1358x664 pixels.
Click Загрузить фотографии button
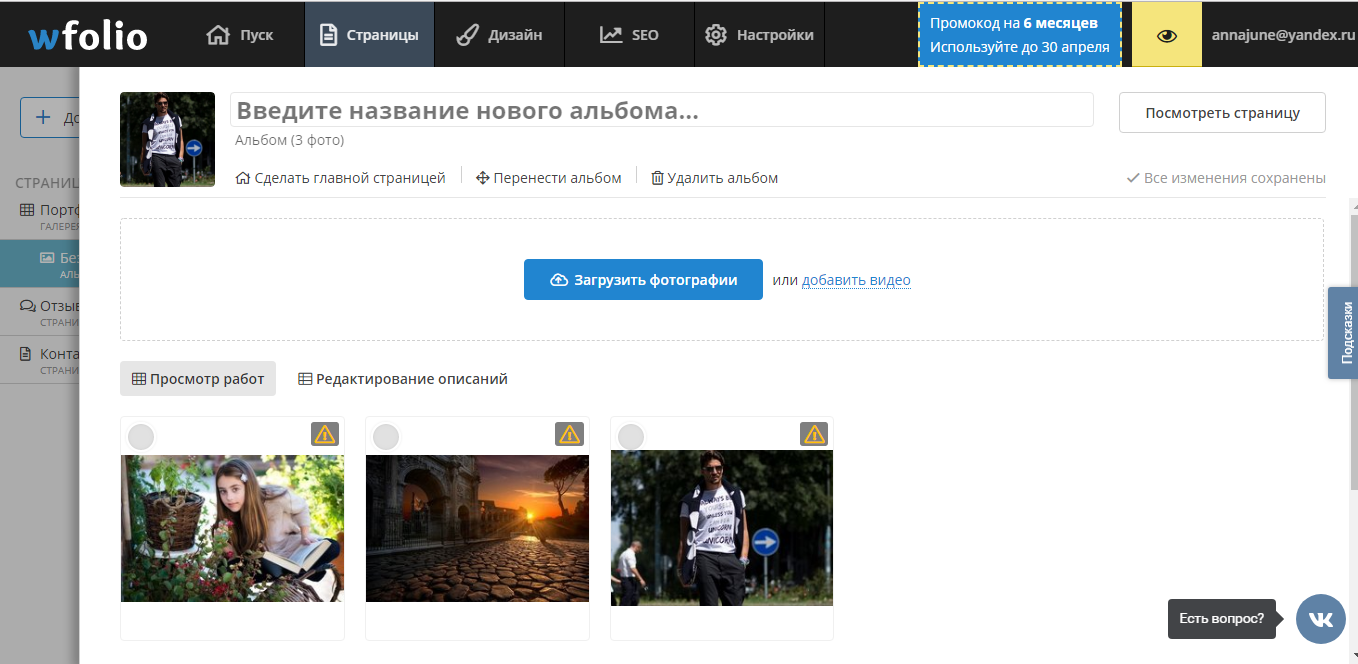[643, 279]
